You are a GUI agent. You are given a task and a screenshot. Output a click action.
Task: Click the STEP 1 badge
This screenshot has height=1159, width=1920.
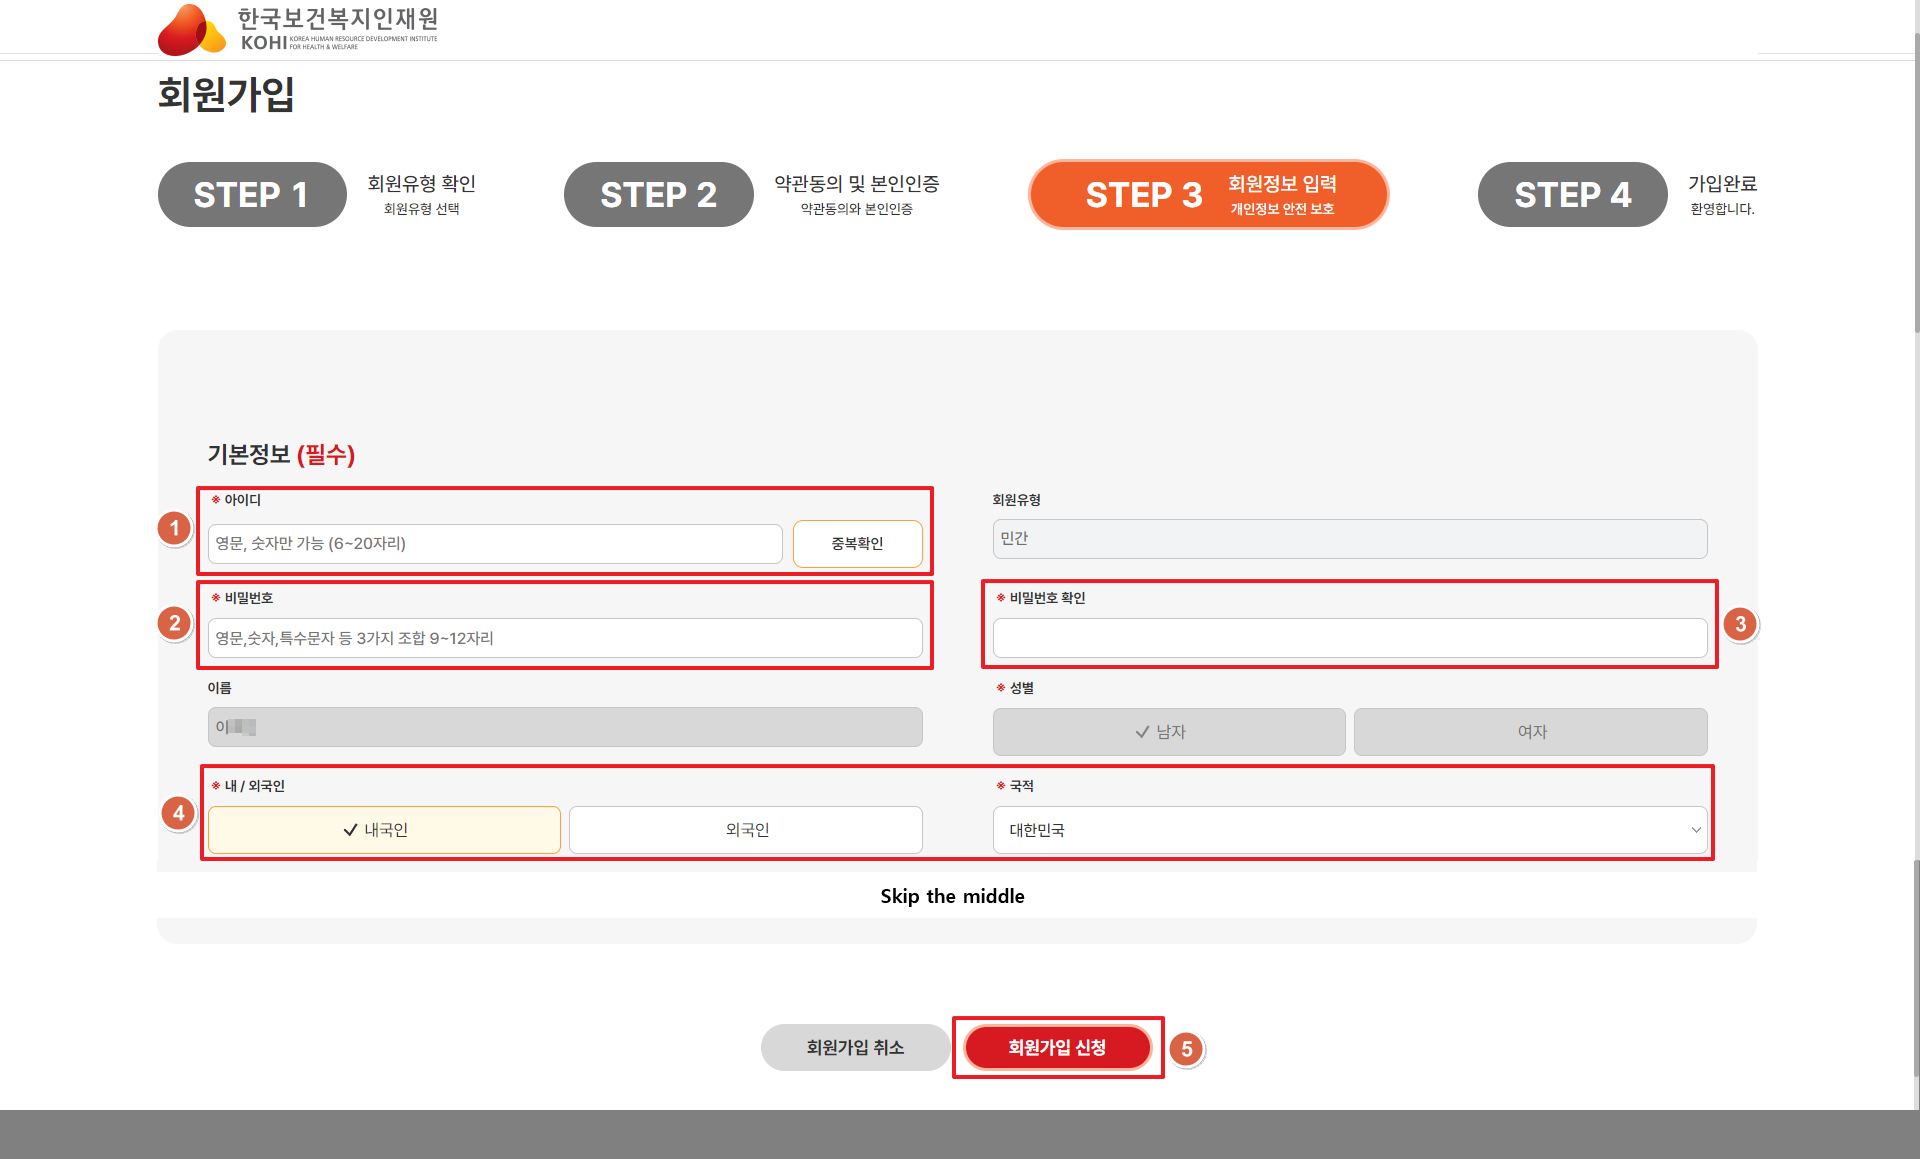[x=252, y=194]
